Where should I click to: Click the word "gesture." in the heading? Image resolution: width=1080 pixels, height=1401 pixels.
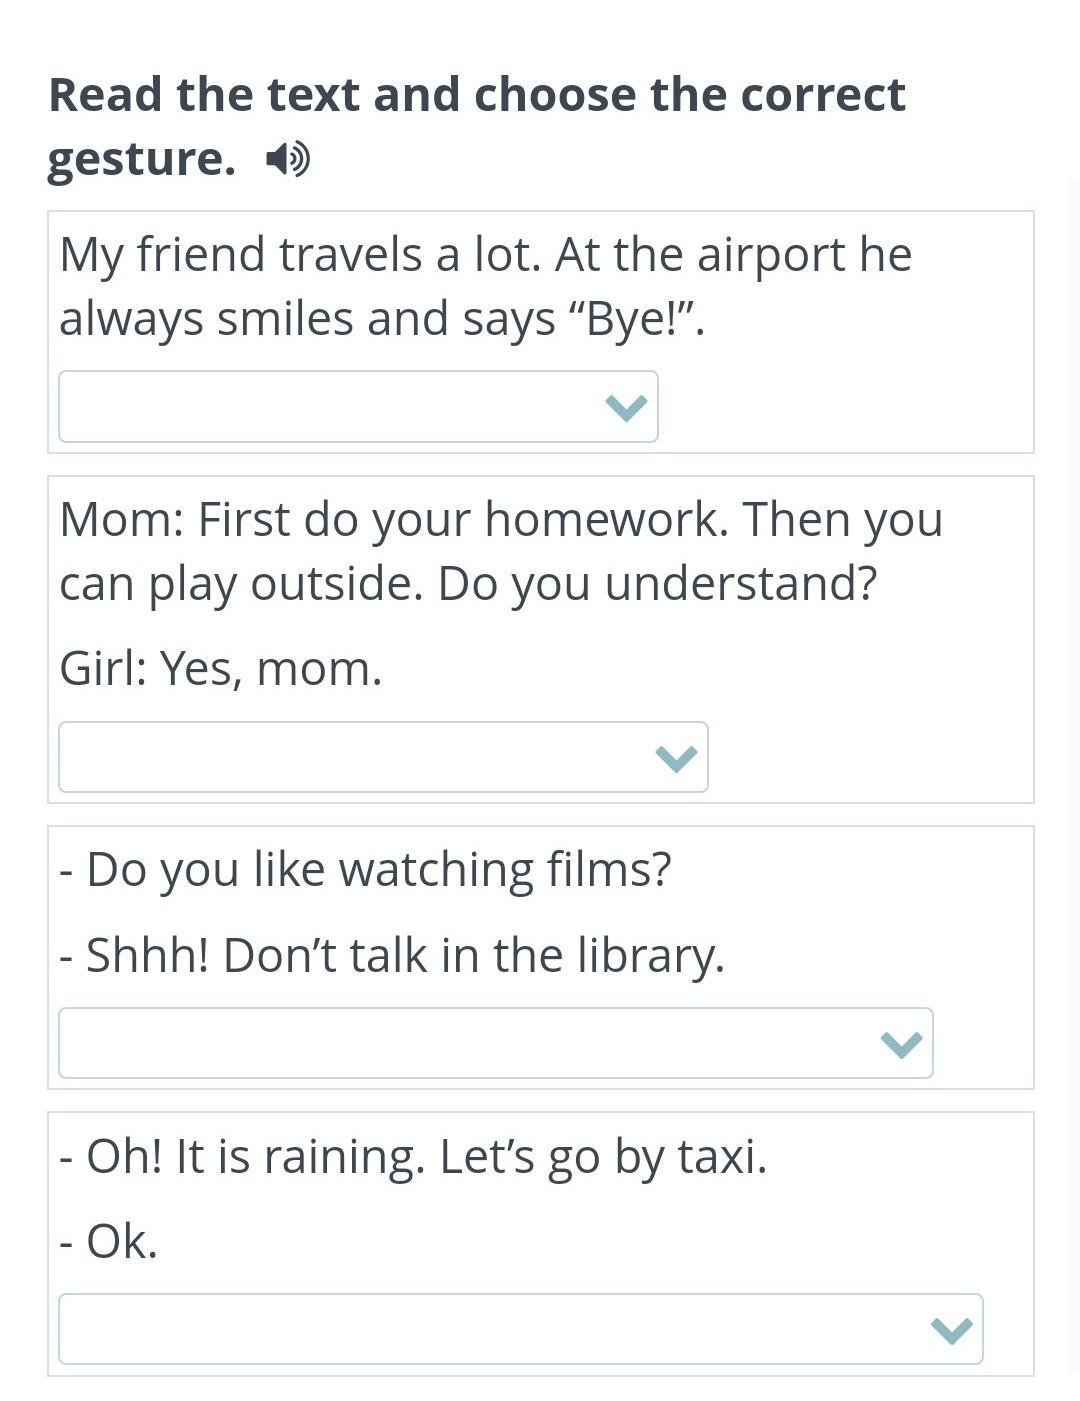pyautogui.click(x=141, y=158)
